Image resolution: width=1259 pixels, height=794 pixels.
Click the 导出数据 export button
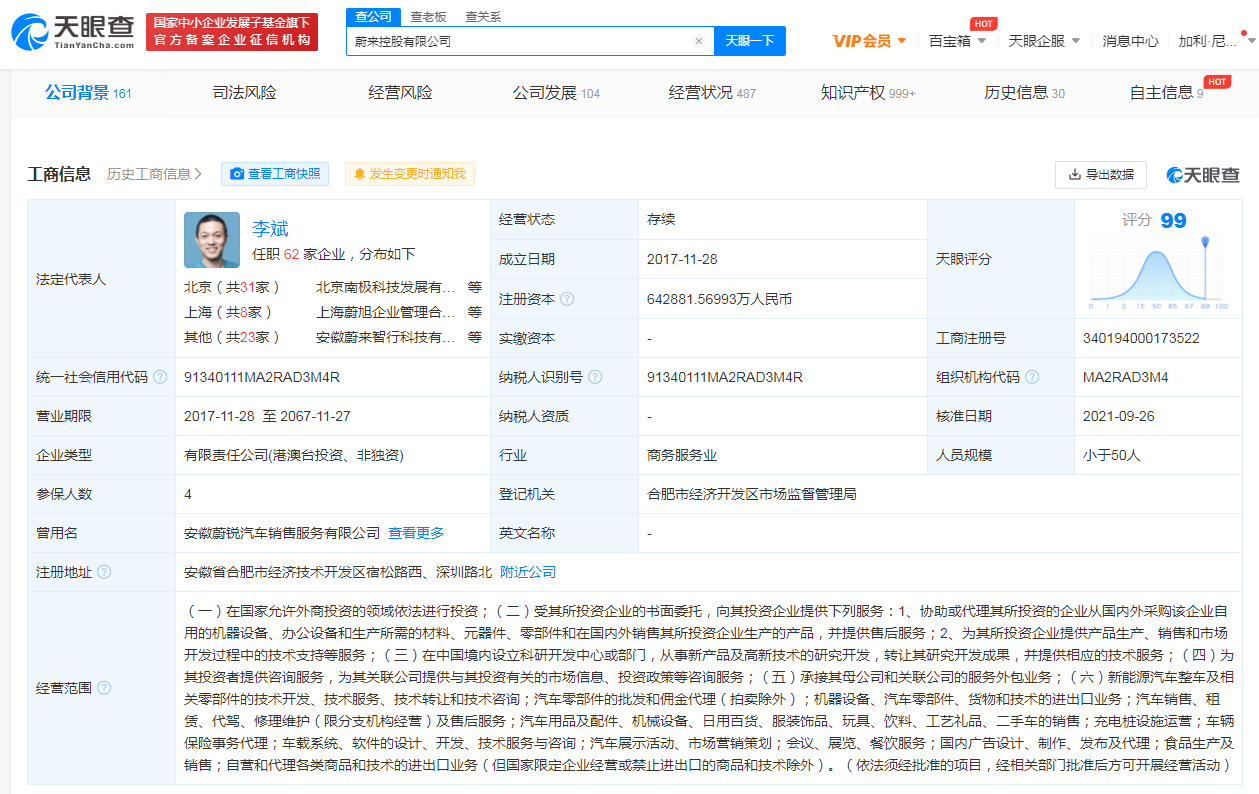pos(1100,174)
